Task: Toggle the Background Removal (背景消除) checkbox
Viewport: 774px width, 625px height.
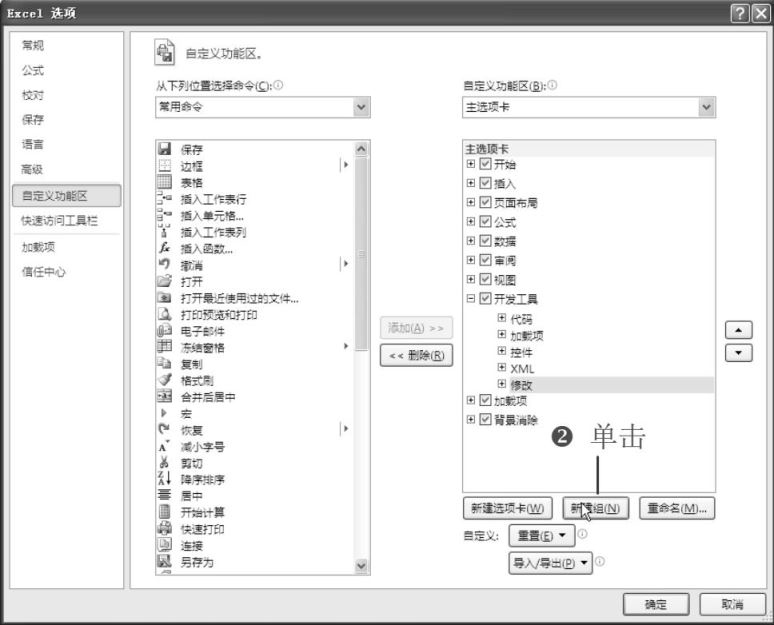Action: click(x=485, y=420)
